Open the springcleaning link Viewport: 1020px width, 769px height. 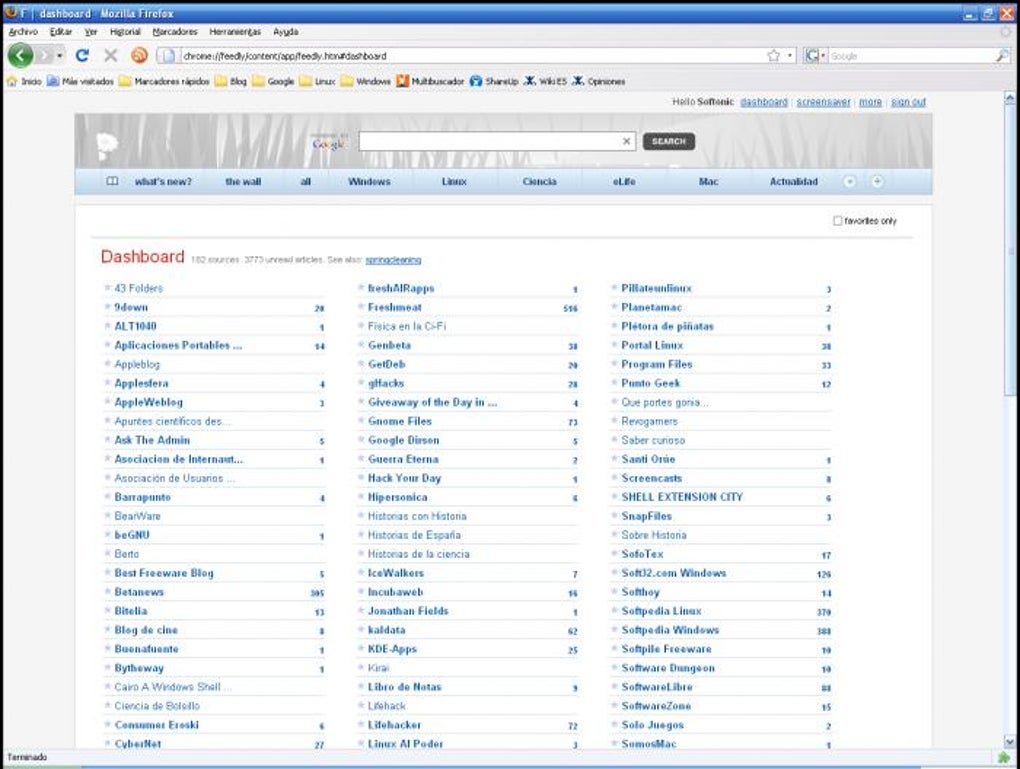coord(393,260)
